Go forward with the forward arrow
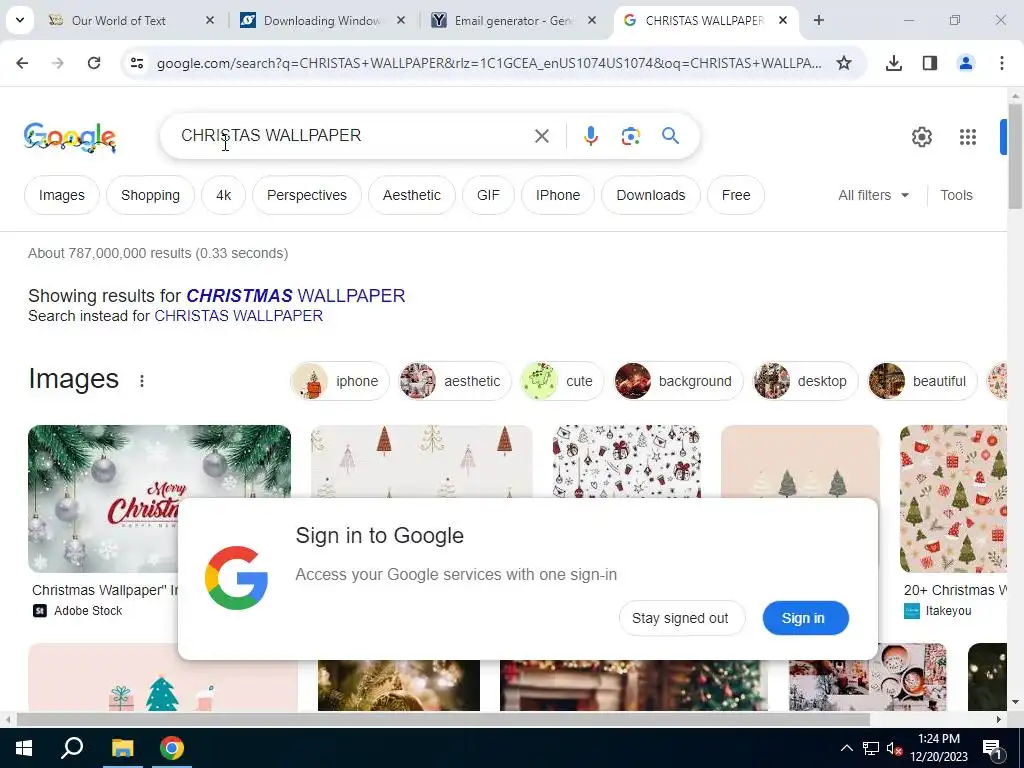 [x=58, y=63]
